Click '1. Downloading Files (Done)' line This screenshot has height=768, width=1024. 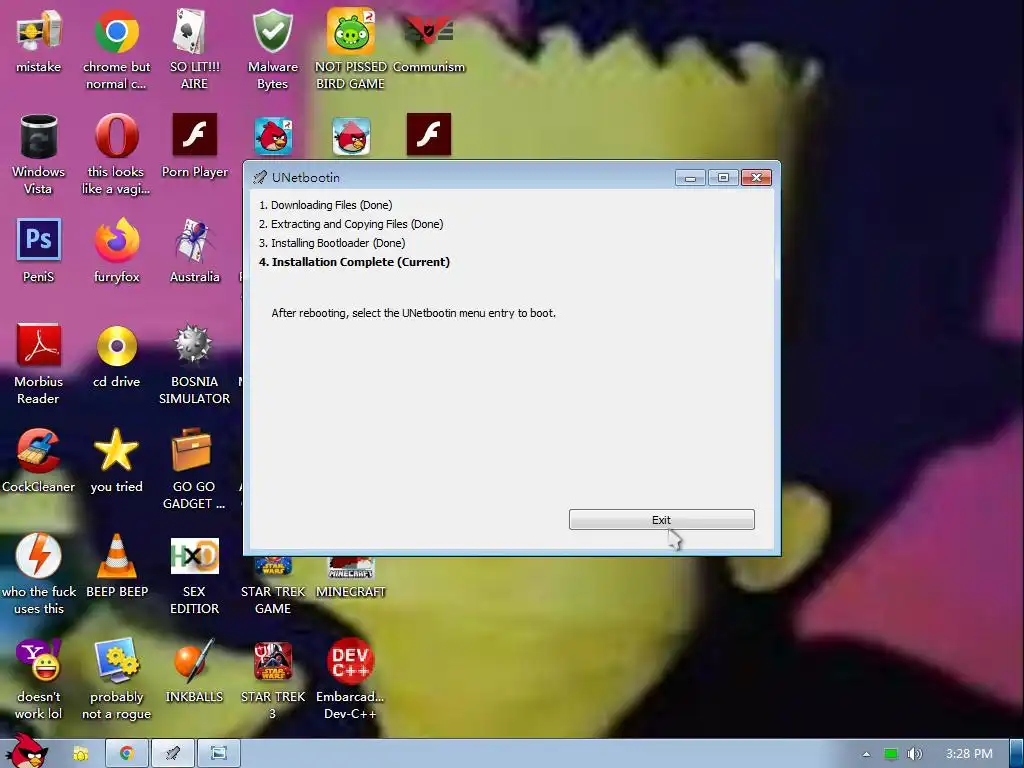(325, 205)
